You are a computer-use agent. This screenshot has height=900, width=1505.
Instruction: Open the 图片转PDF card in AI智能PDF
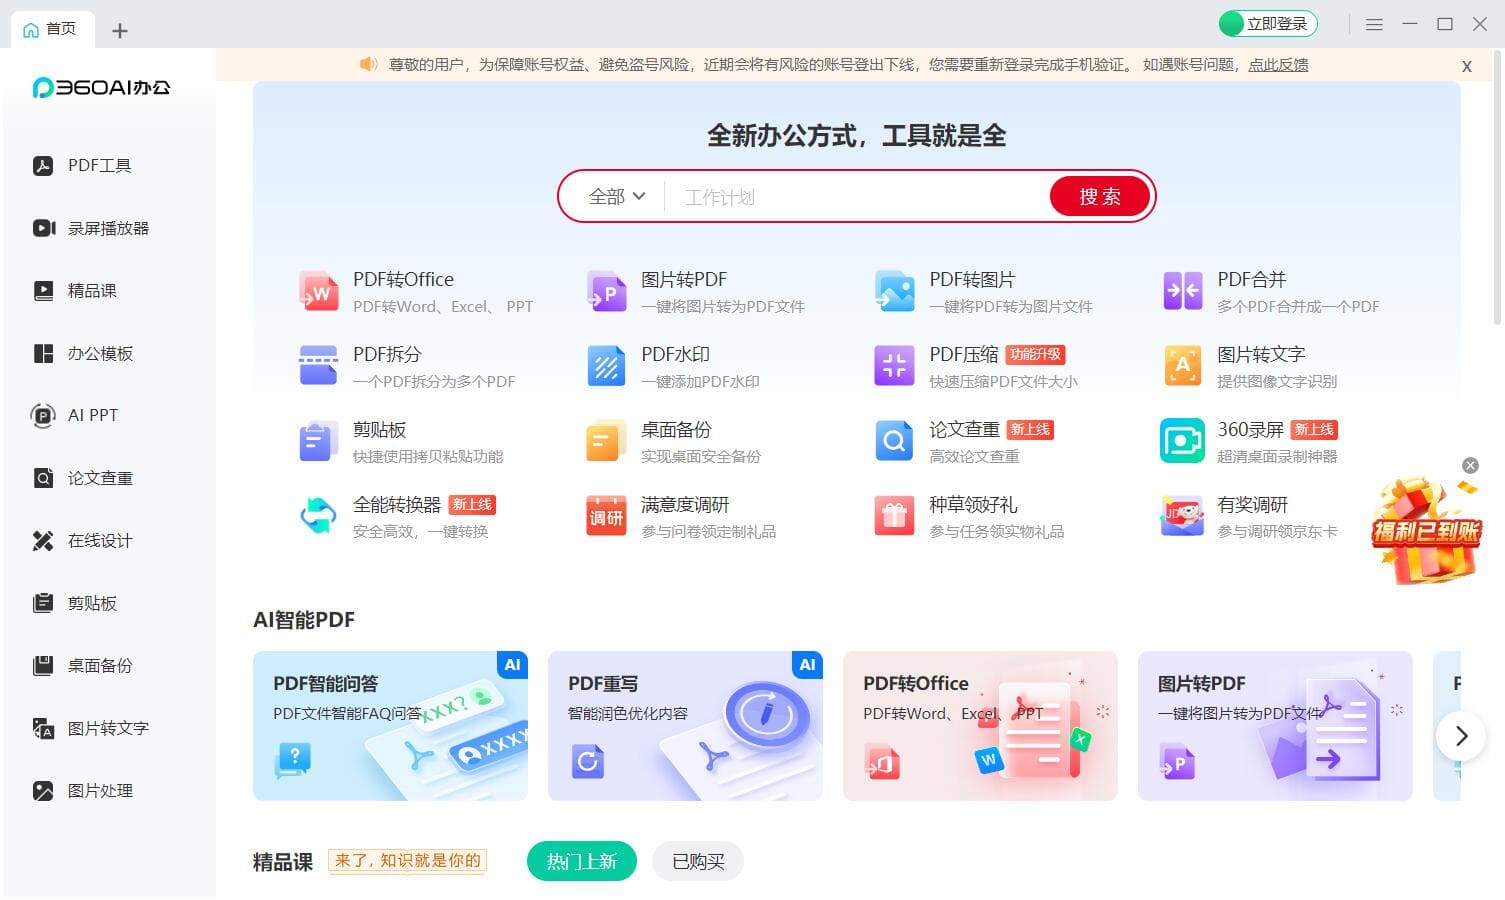1275,726
